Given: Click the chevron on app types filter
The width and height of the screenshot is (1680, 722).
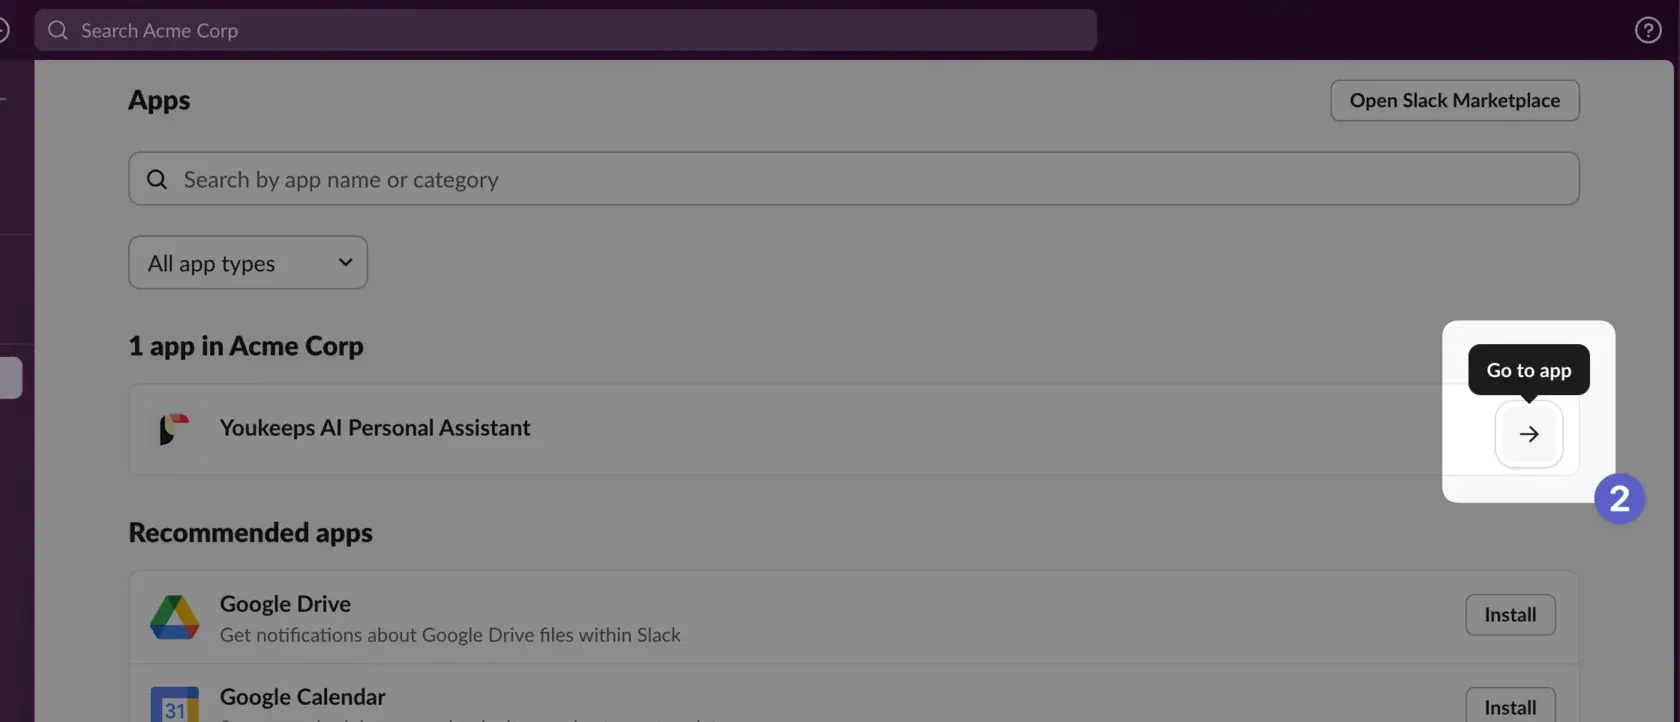Looking at the screenshot, I should [x=345, y=263].
